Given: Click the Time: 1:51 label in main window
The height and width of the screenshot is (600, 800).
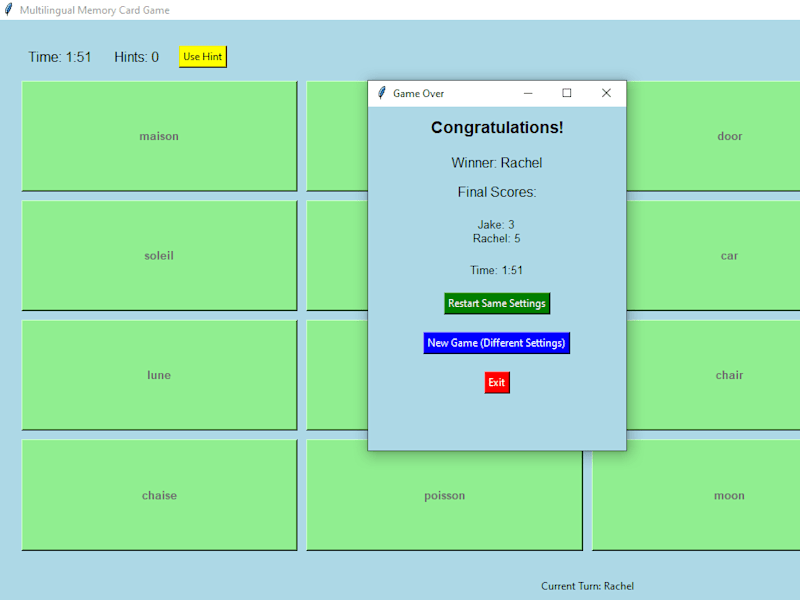Looking at the screenshot, I should [60, 57].
